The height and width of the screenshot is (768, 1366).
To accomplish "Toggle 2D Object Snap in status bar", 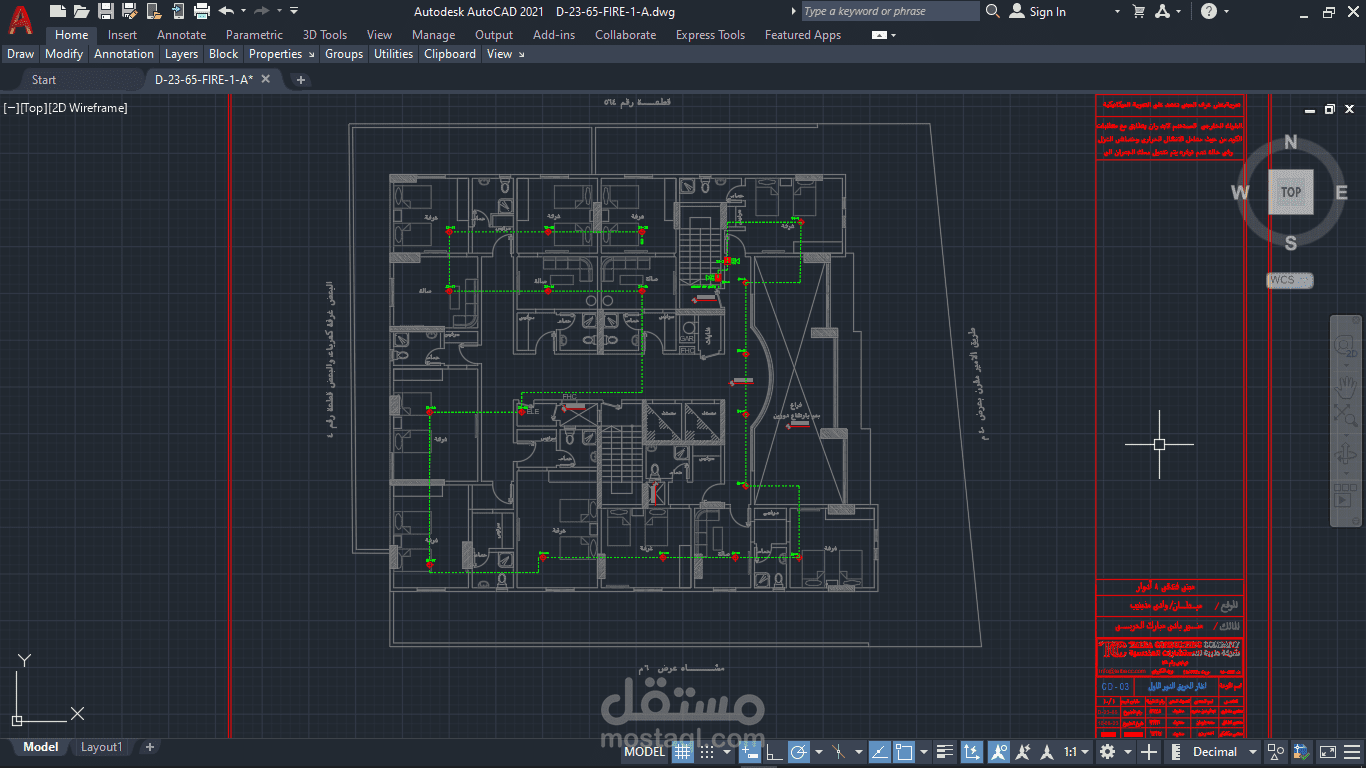I will (904, 752).
